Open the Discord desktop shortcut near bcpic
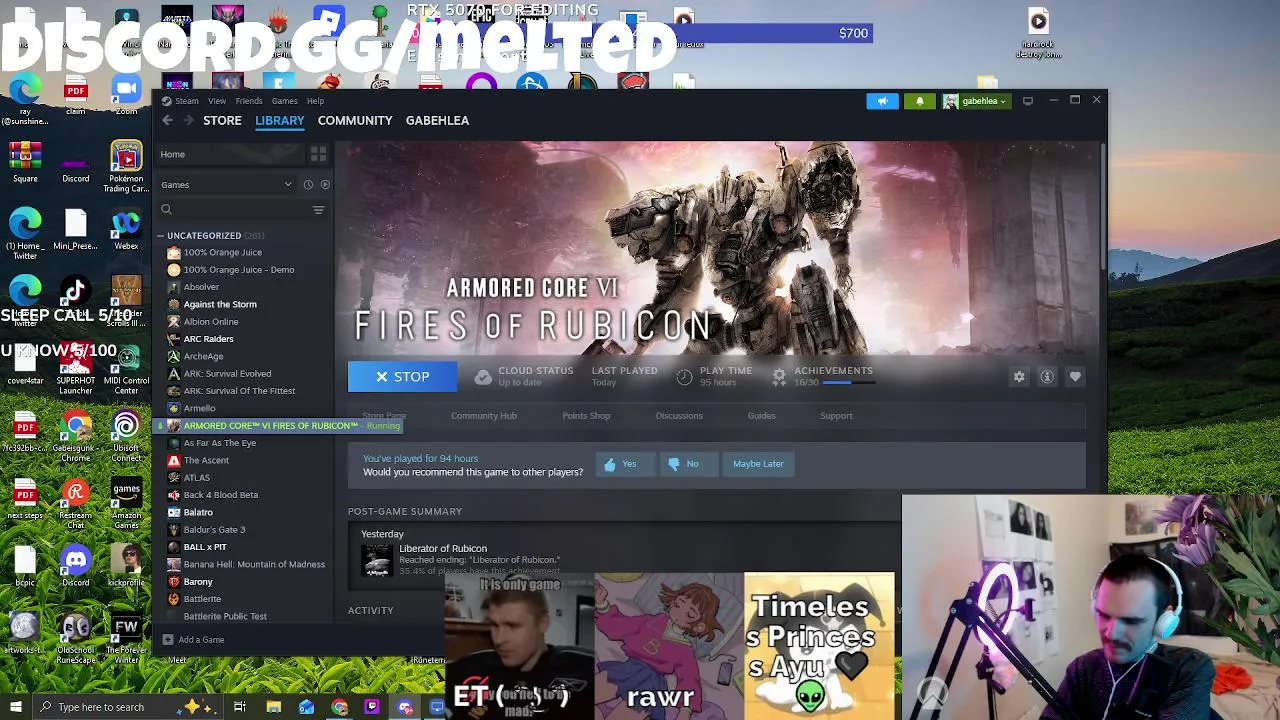 point(76,566)
